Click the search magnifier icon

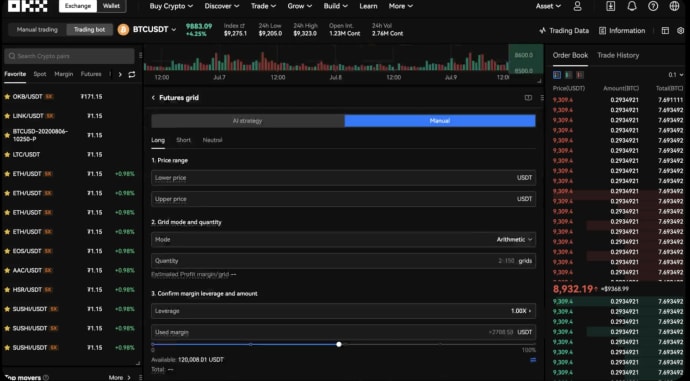(11, 56)
